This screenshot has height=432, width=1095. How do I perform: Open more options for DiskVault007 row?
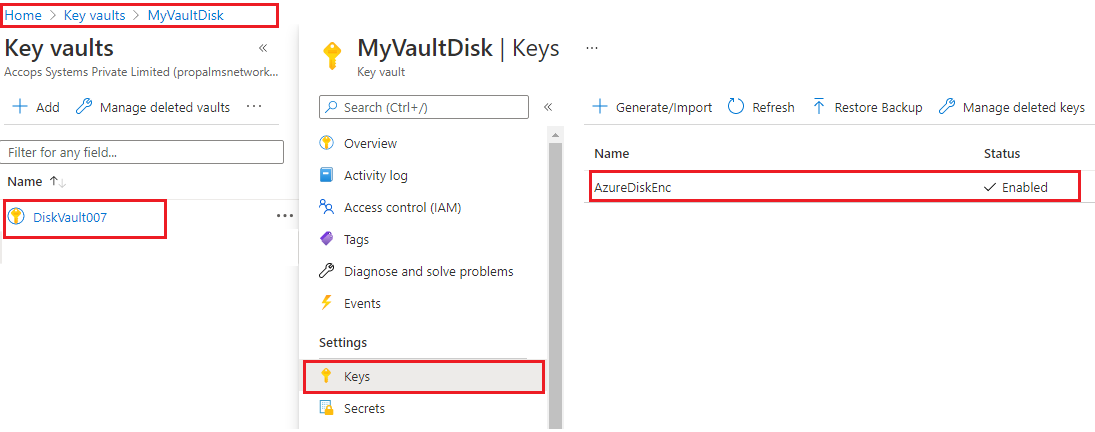[x=285, y=216]
